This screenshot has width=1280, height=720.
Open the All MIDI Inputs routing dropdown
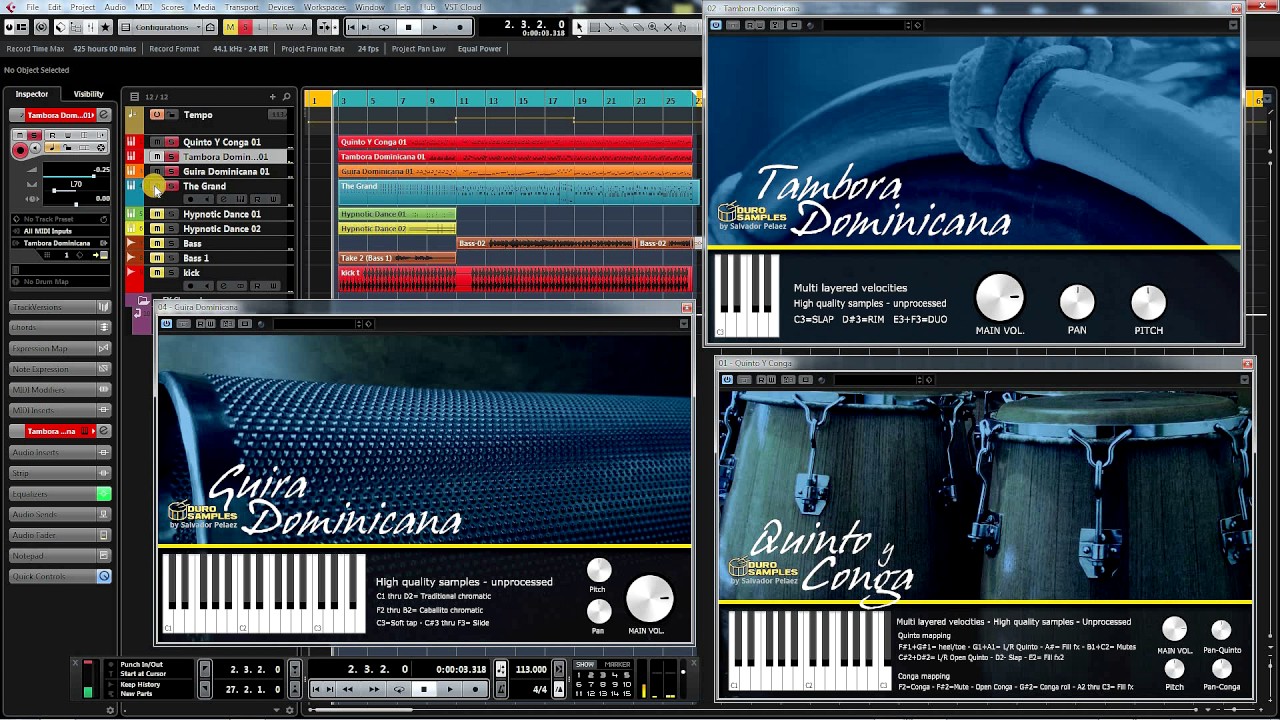click(60, 231)
